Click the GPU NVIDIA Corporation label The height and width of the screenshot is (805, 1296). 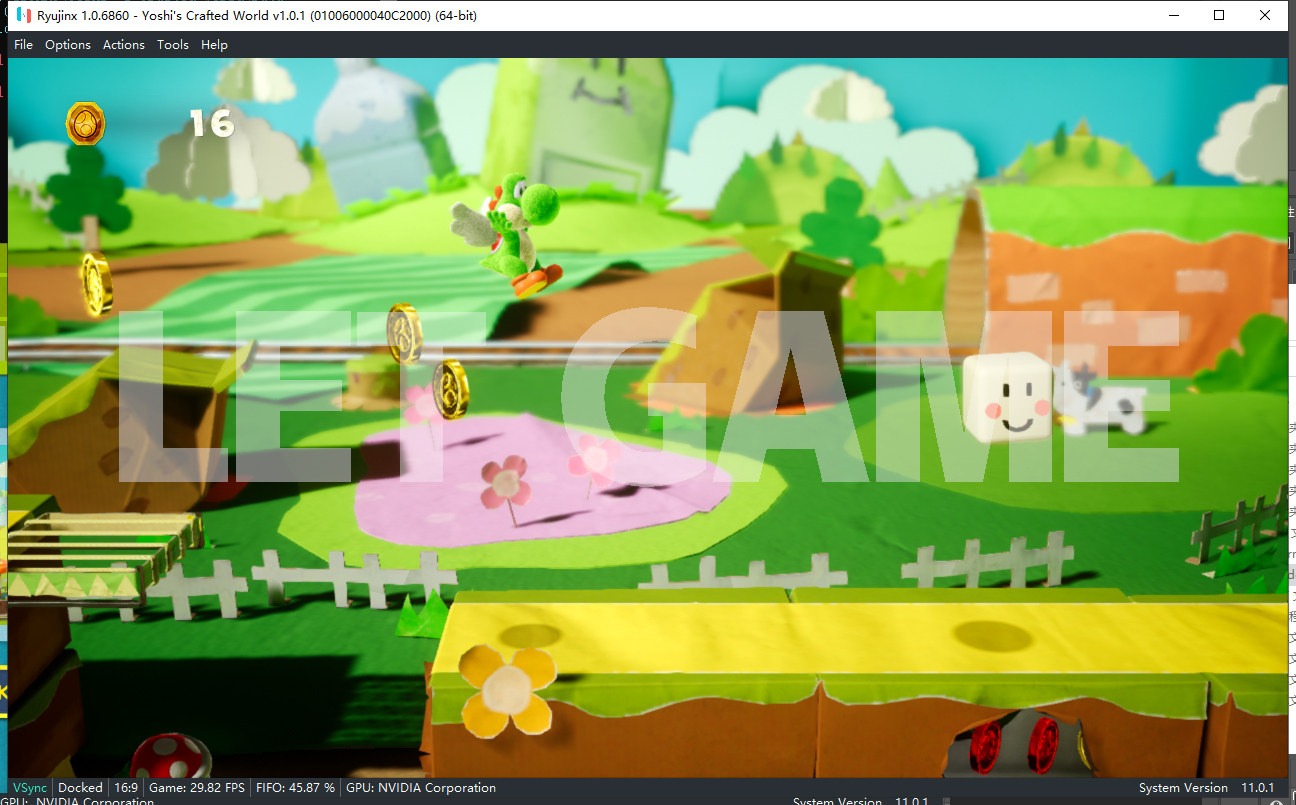(421, 788)
